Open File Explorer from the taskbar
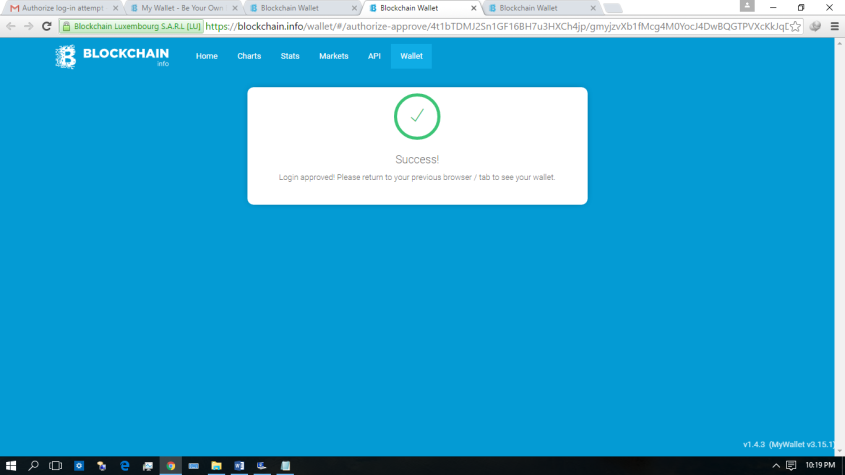Viewport: 845px width, 475px height. pyautogui.click(x=216, y=466)
